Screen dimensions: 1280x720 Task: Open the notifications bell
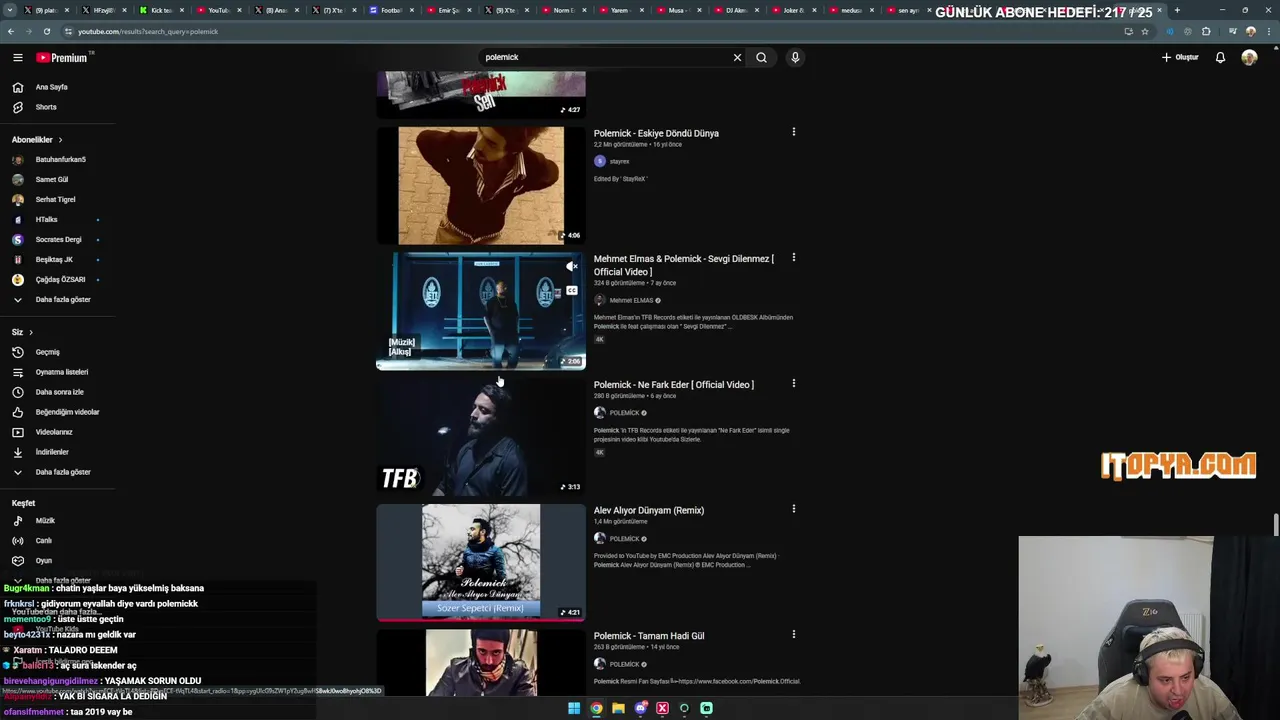point(1220,57)
